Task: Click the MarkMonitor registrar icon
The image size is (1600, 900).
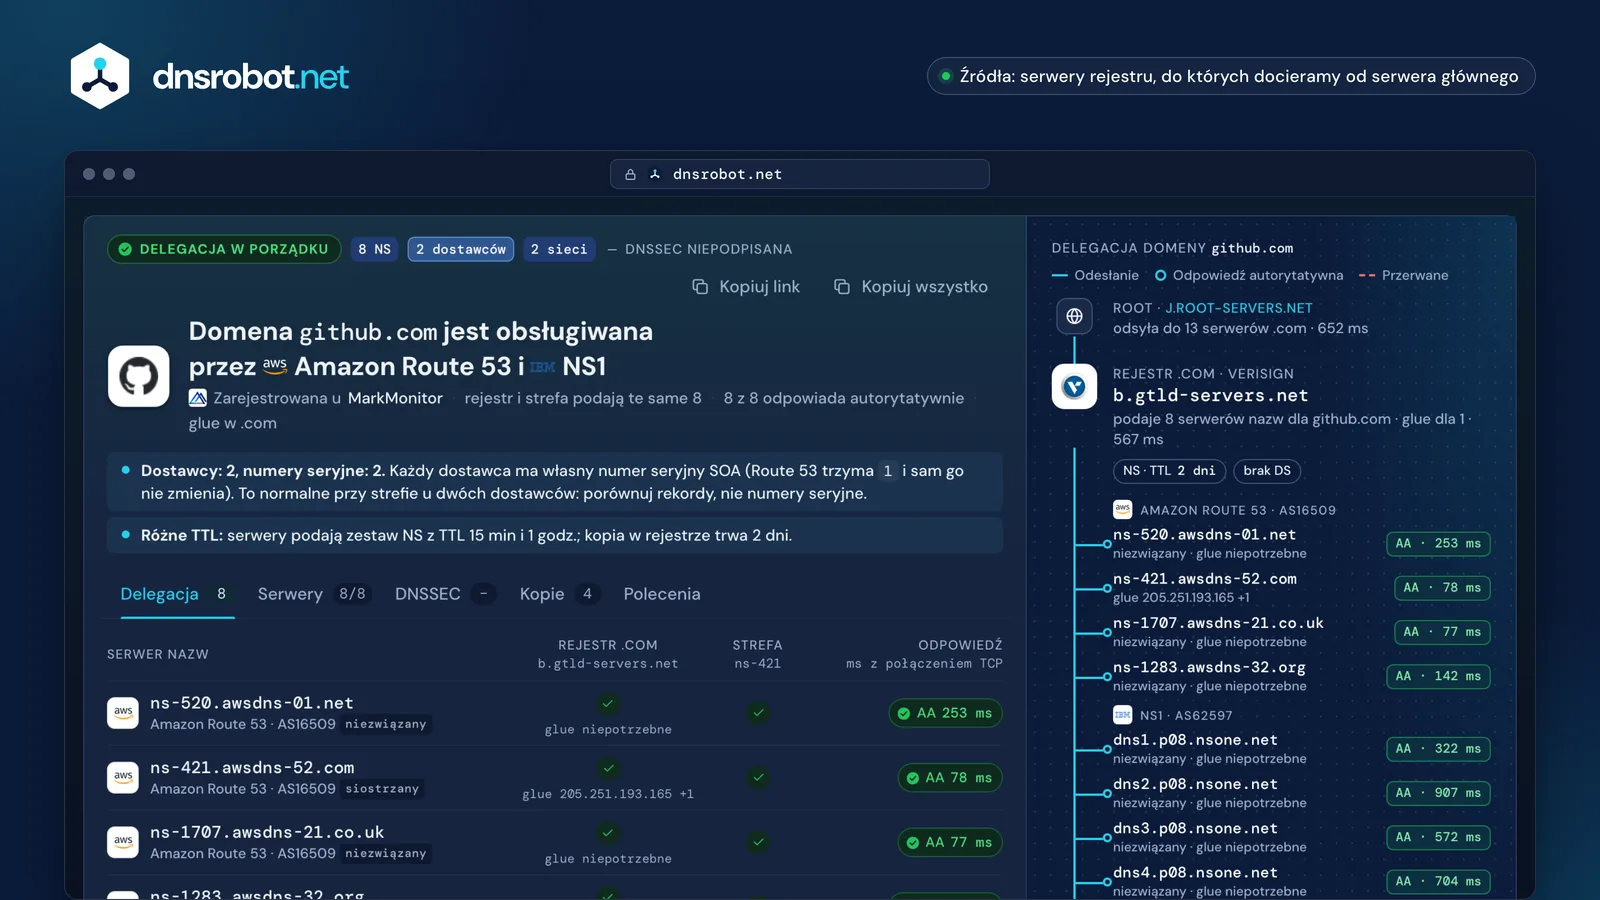Action: (x=198, y=398)
